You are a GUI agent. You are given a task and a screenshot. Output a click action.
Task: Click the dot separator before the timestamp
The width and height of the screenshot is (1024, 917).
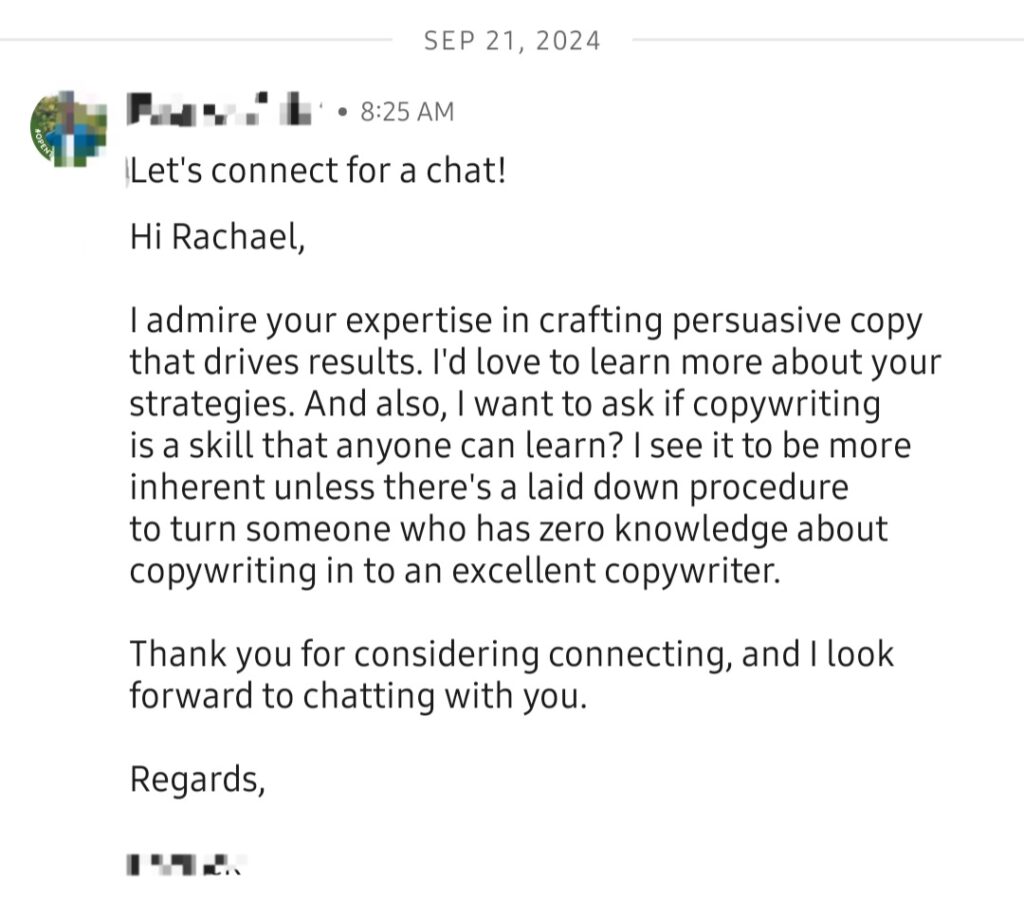[x=342, y=112]
